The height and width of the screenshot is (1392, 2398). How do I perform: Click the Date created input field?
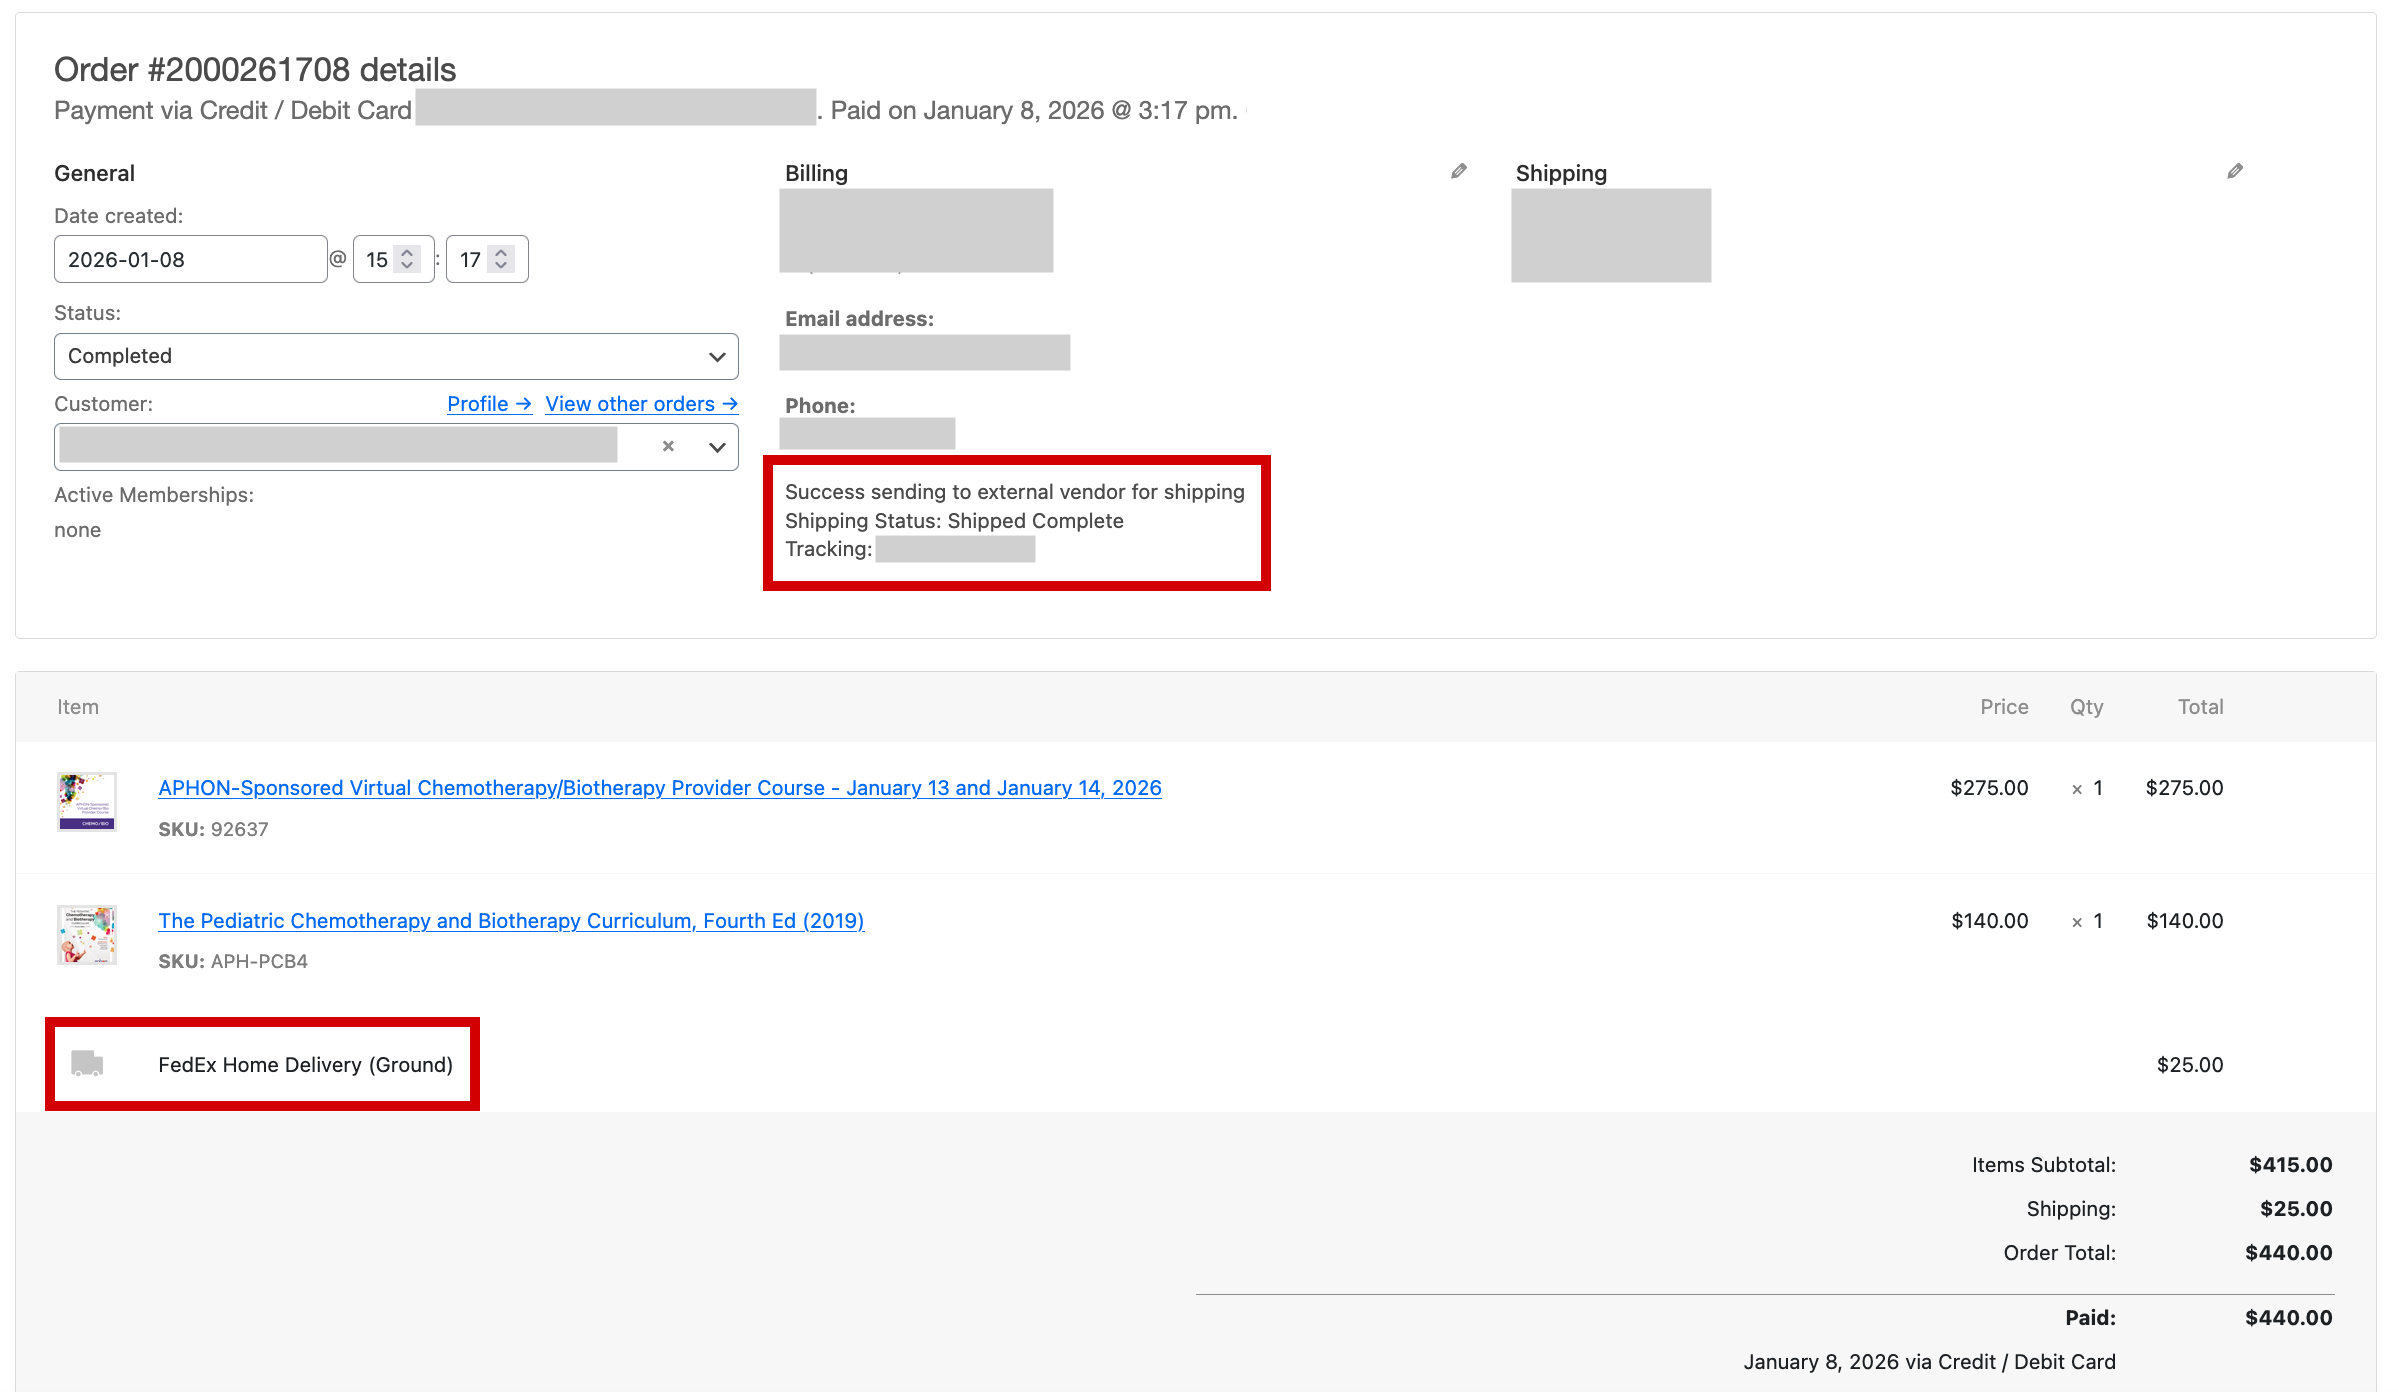pos(190,260)
